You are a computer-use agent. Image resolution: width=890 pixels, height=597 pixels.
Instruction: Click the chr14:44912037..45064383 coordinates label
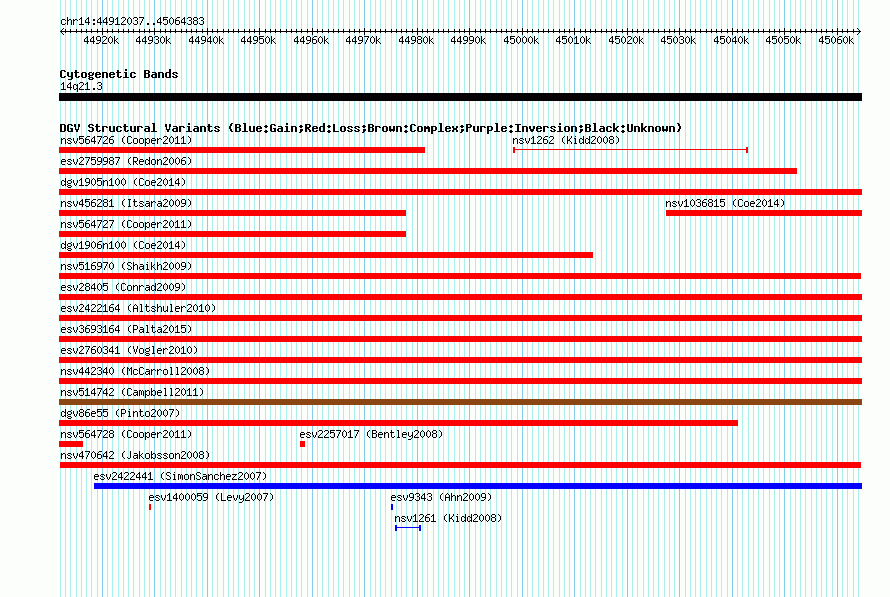coord(132,21)
